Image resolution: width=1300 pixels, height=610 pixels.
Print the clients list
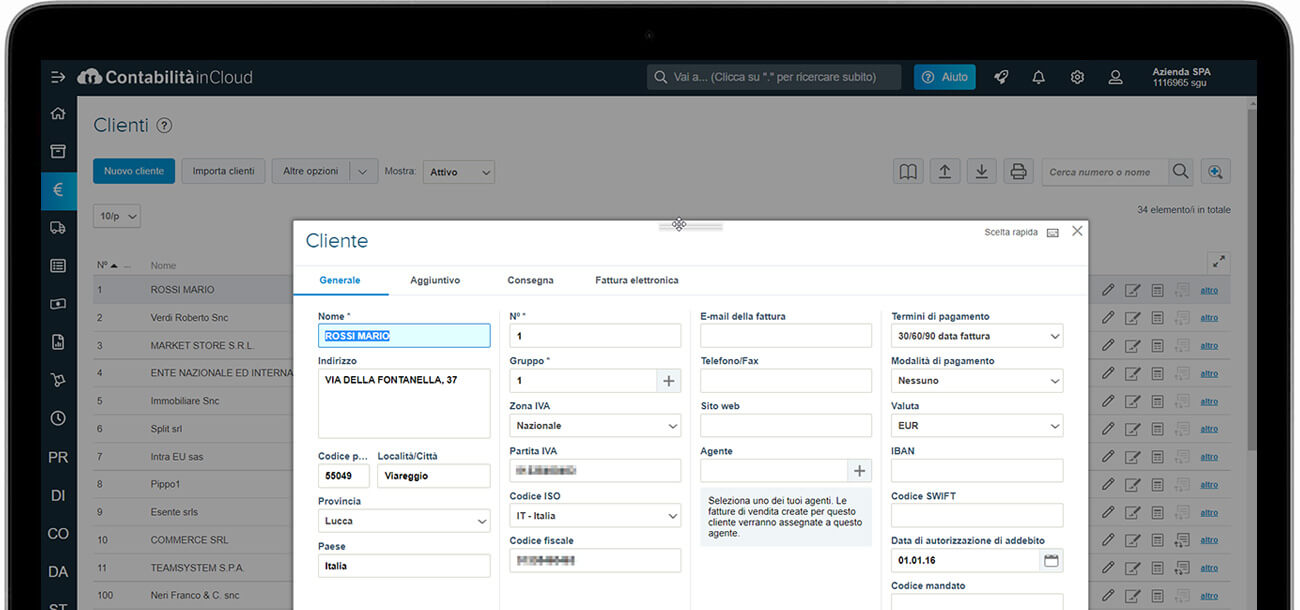click(x=1018, y=172)
